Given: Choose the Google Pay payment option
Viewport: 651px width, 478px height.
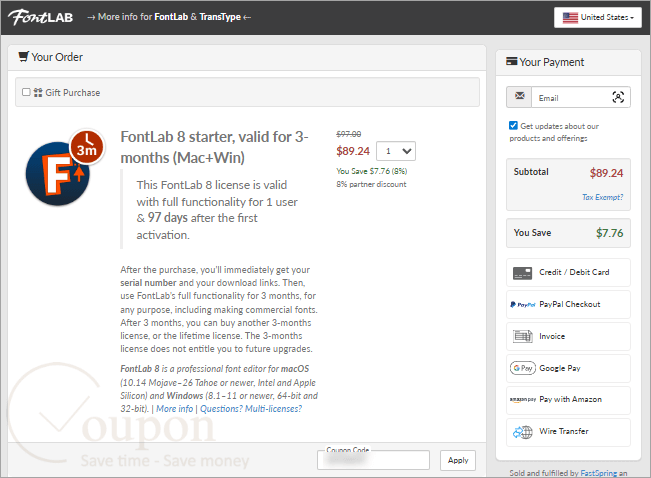Looking at the screenshot, I should [x=568, y=368].
